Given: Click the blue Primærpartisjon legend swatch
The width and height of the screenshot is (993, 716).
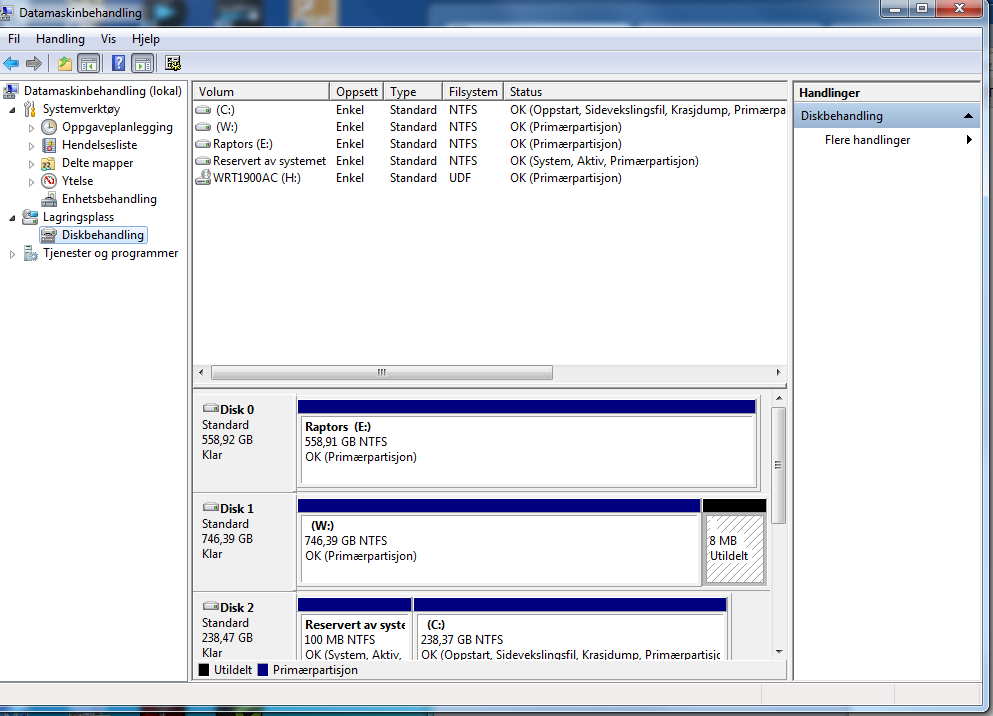Looking at the screenshot, I should pyautogui.click(x=263, y=670).
